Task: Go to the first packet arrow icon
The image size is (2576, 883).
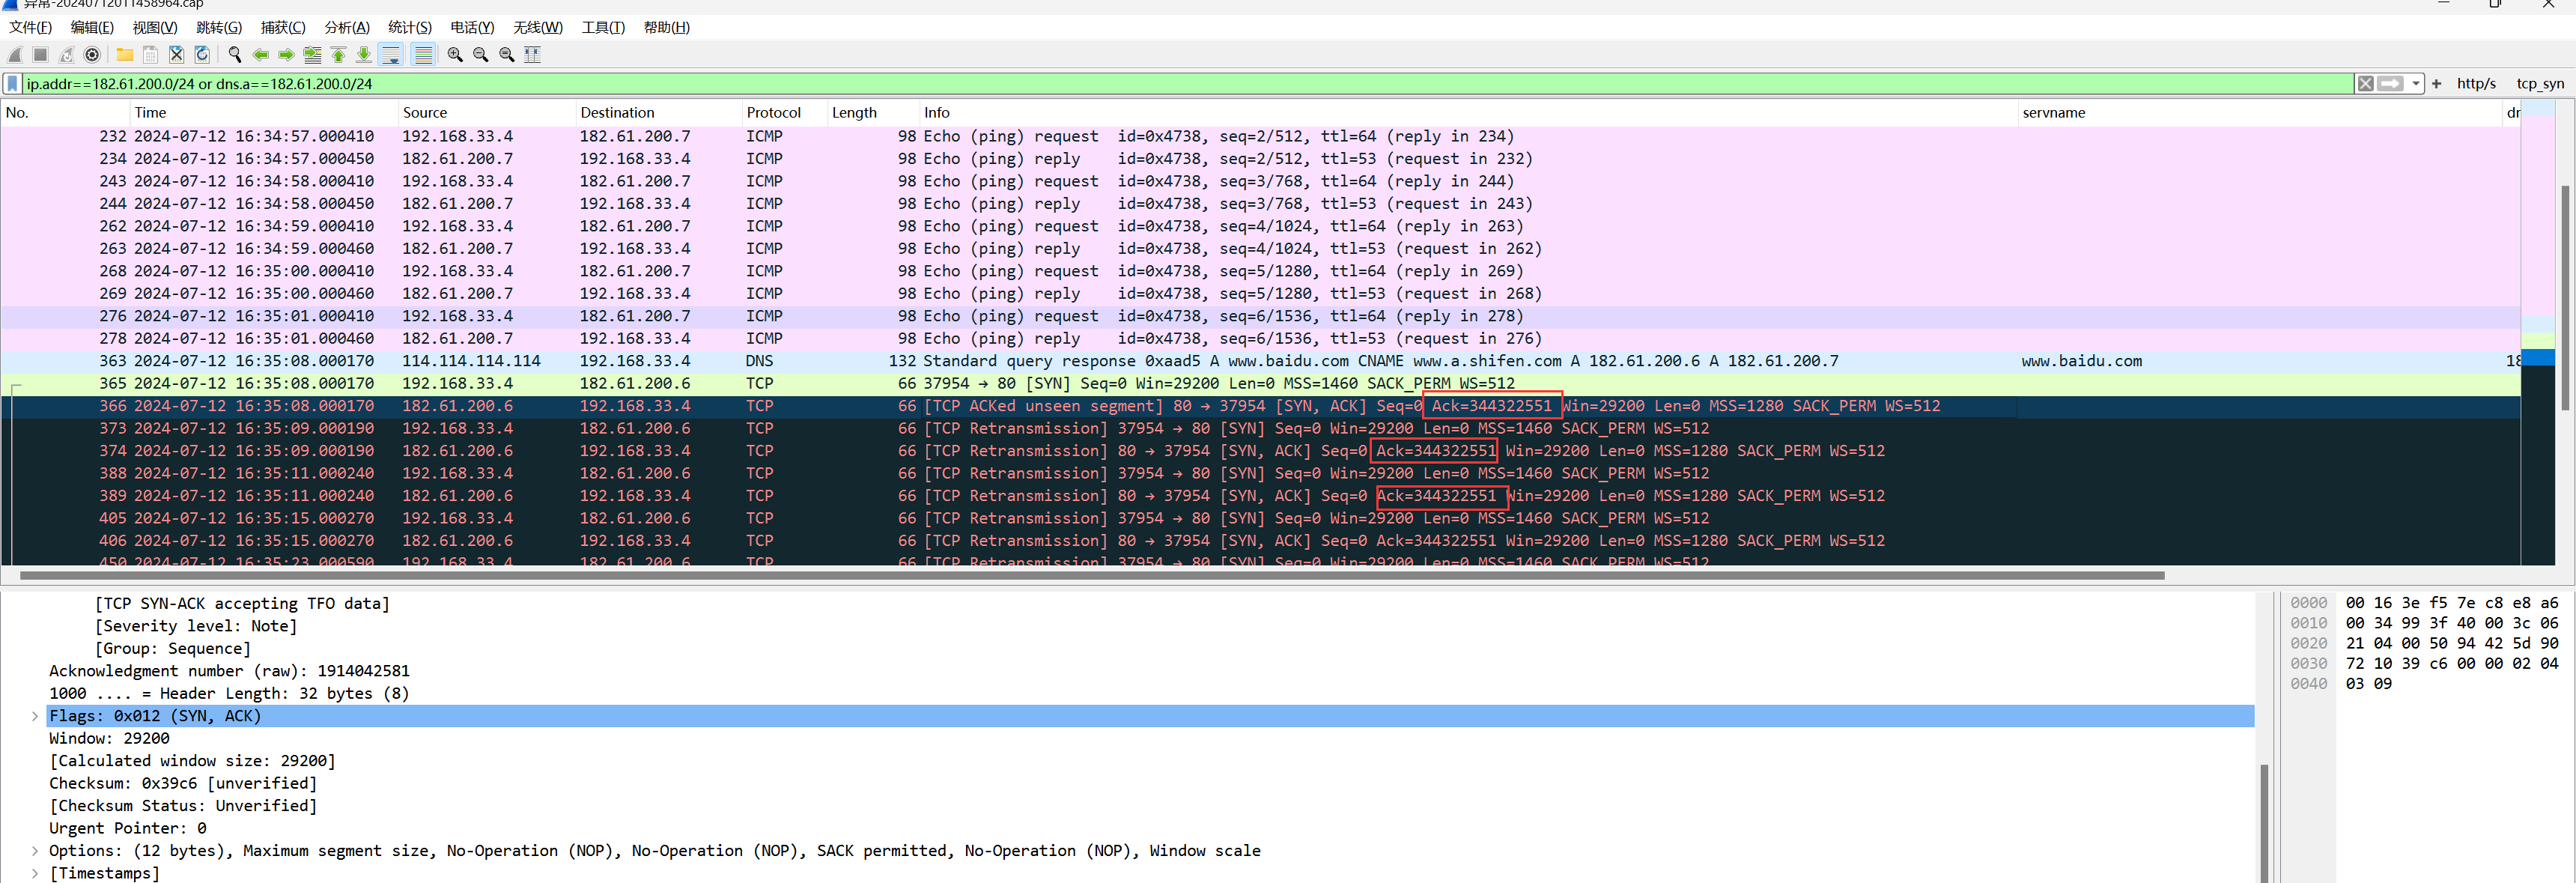Action: coord(338,55)
